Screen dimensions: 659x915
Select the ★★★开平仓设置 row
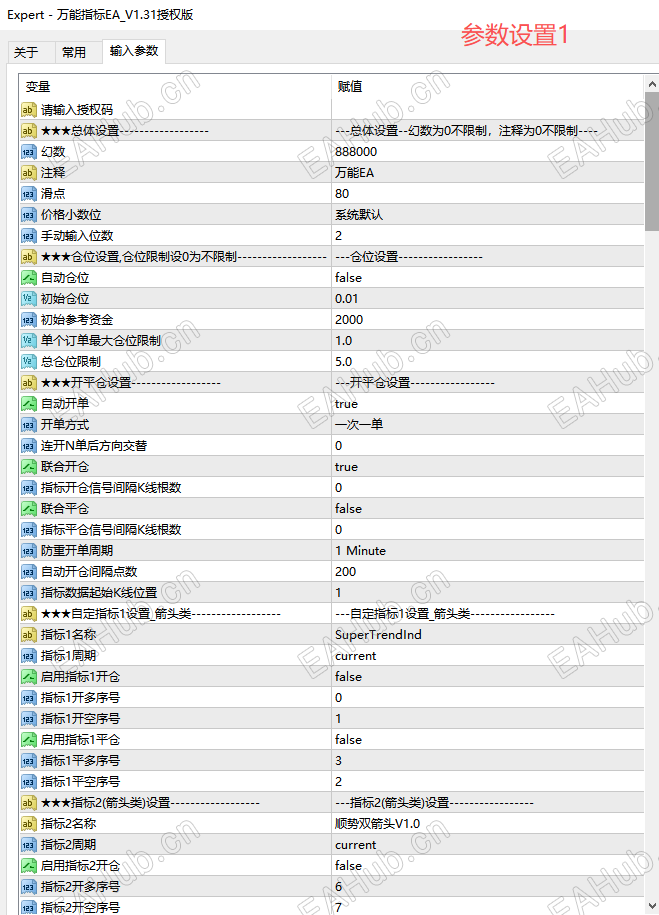332,383
